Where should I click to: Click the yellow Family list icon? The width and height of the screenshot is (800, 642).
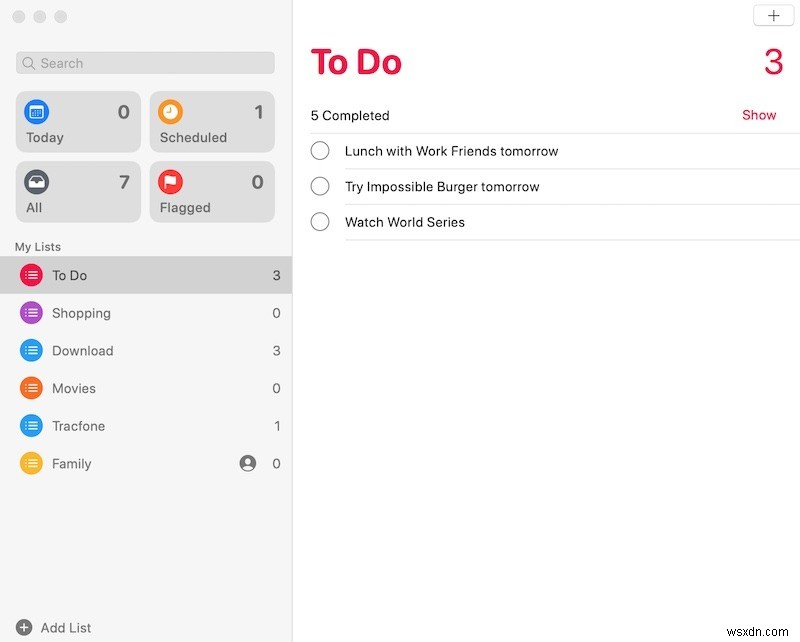[x=31, y=463]
